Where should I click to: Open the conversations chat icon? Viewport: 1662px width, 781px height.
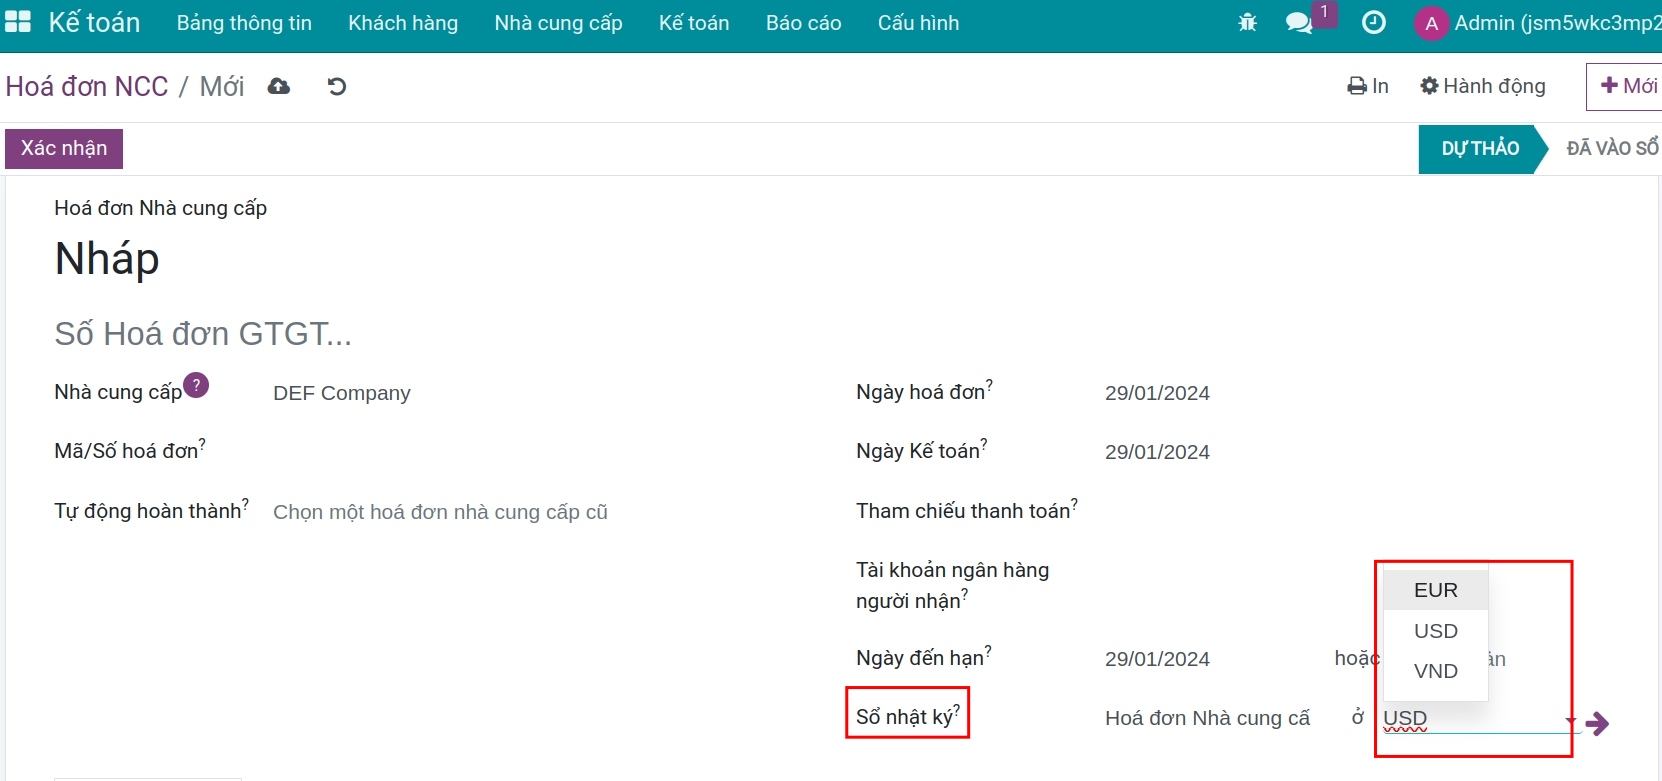pyautogui.click(x=1299, y=22)
